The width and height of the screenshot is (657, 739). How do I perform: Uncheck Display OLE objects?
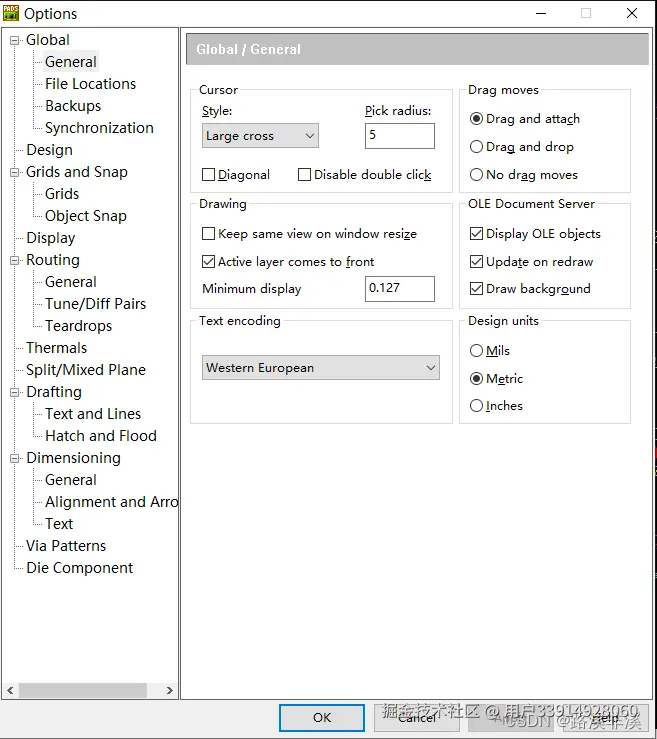coord(476,234)
